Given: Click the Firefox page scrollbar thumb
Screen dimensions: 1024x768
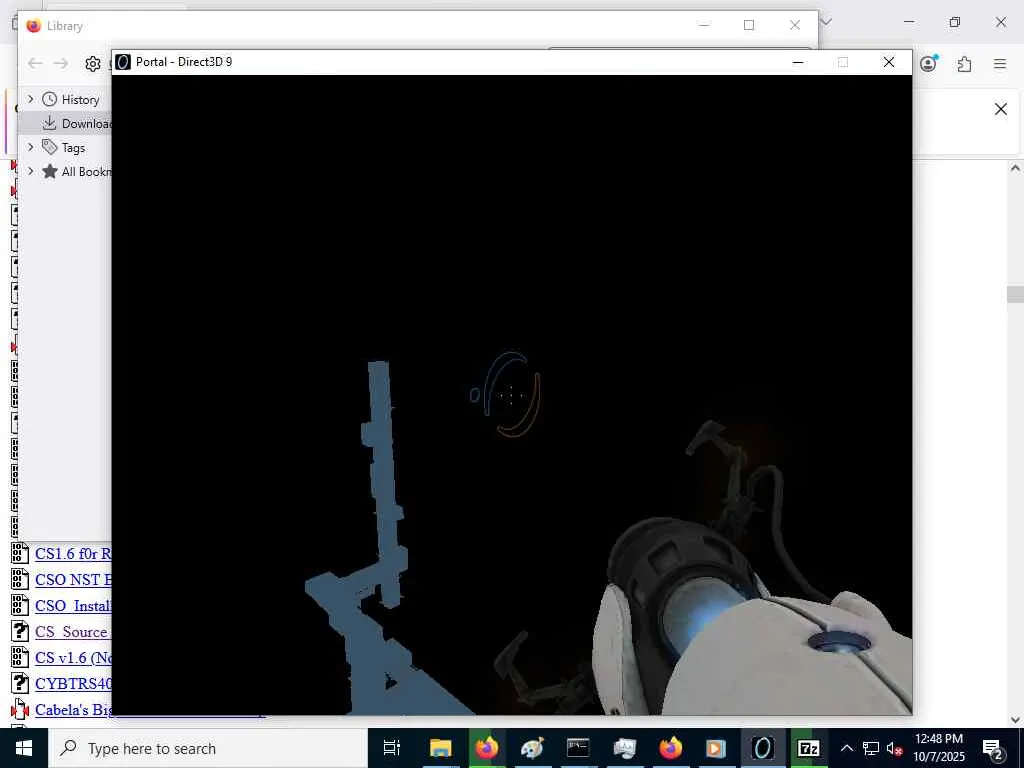Looking at the screenshot, I should click(x=1015, y=295).
